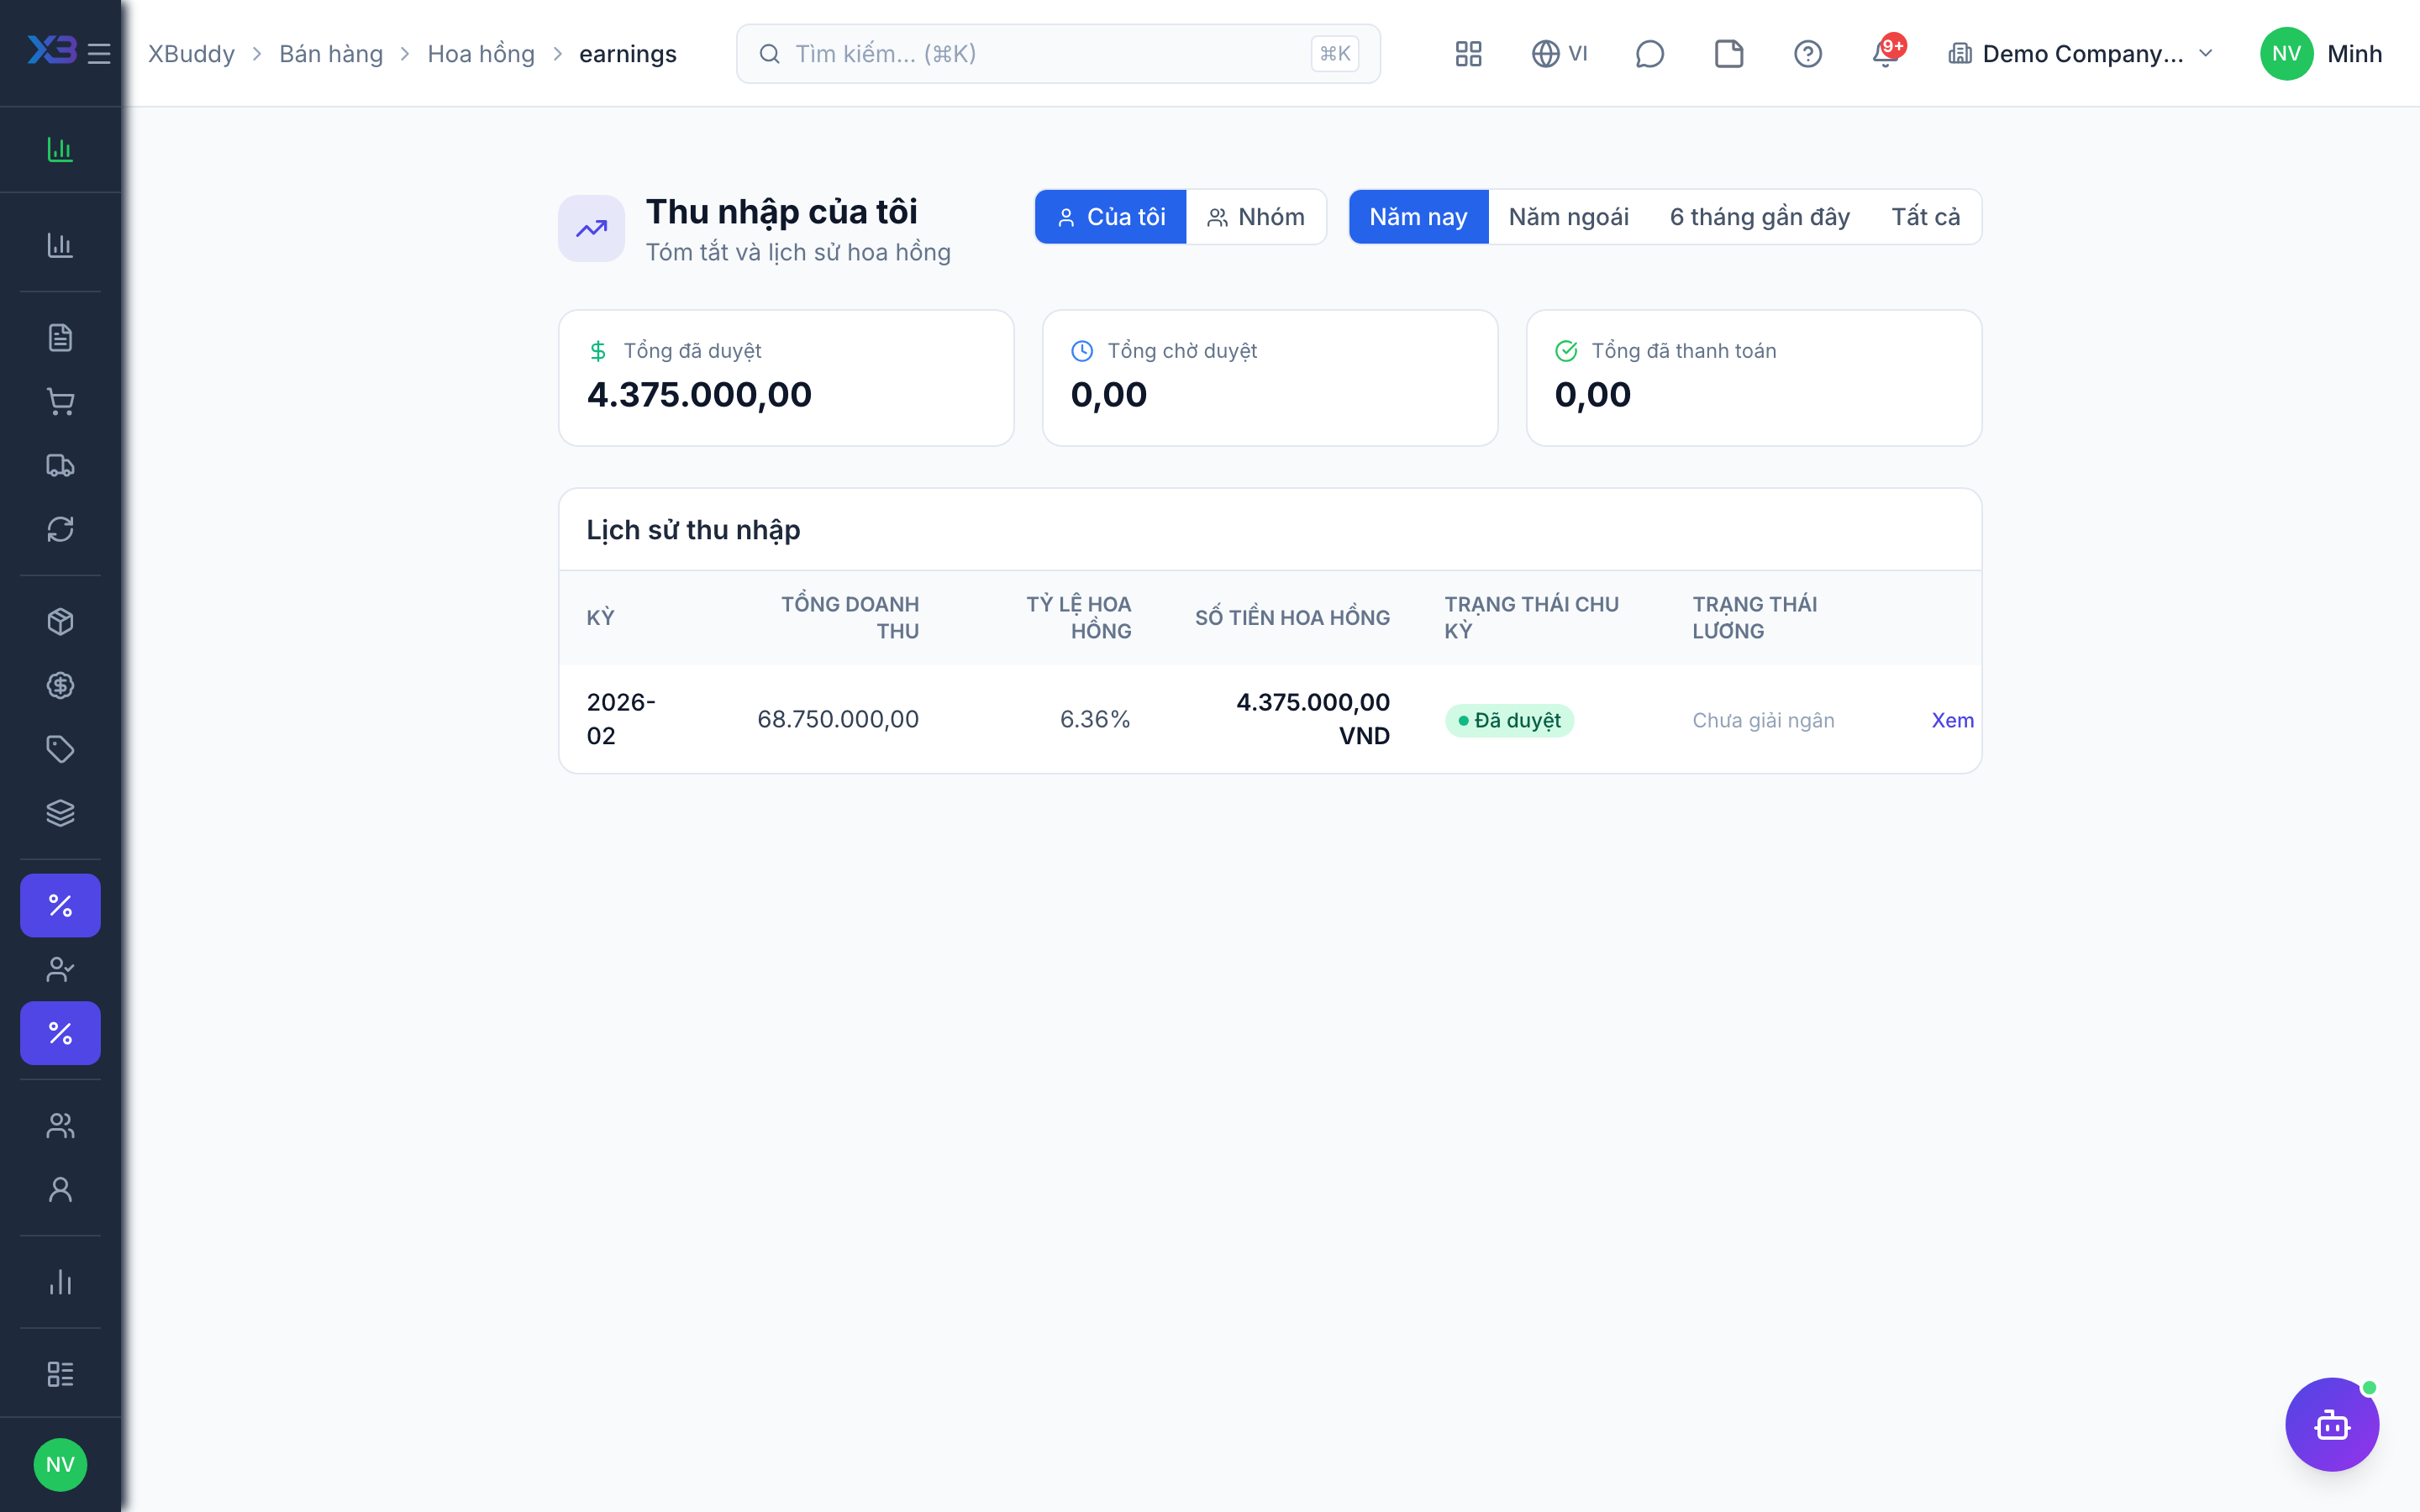
Task: Select the 6 tháng gần đây tab
Action: tap(1759, 217)
